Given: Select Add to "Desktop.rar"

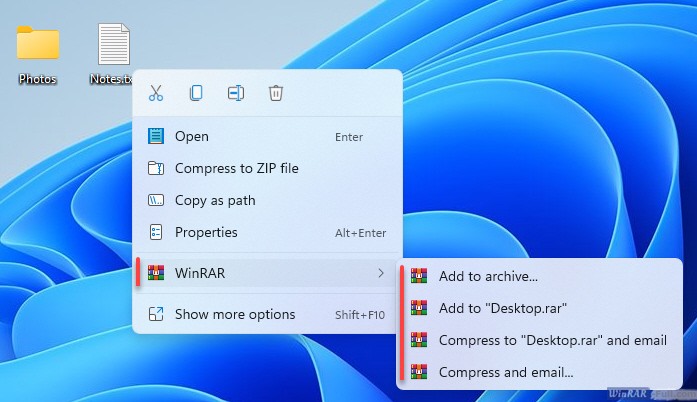Looking at the screenshot, I should click(x=503, y=308).
